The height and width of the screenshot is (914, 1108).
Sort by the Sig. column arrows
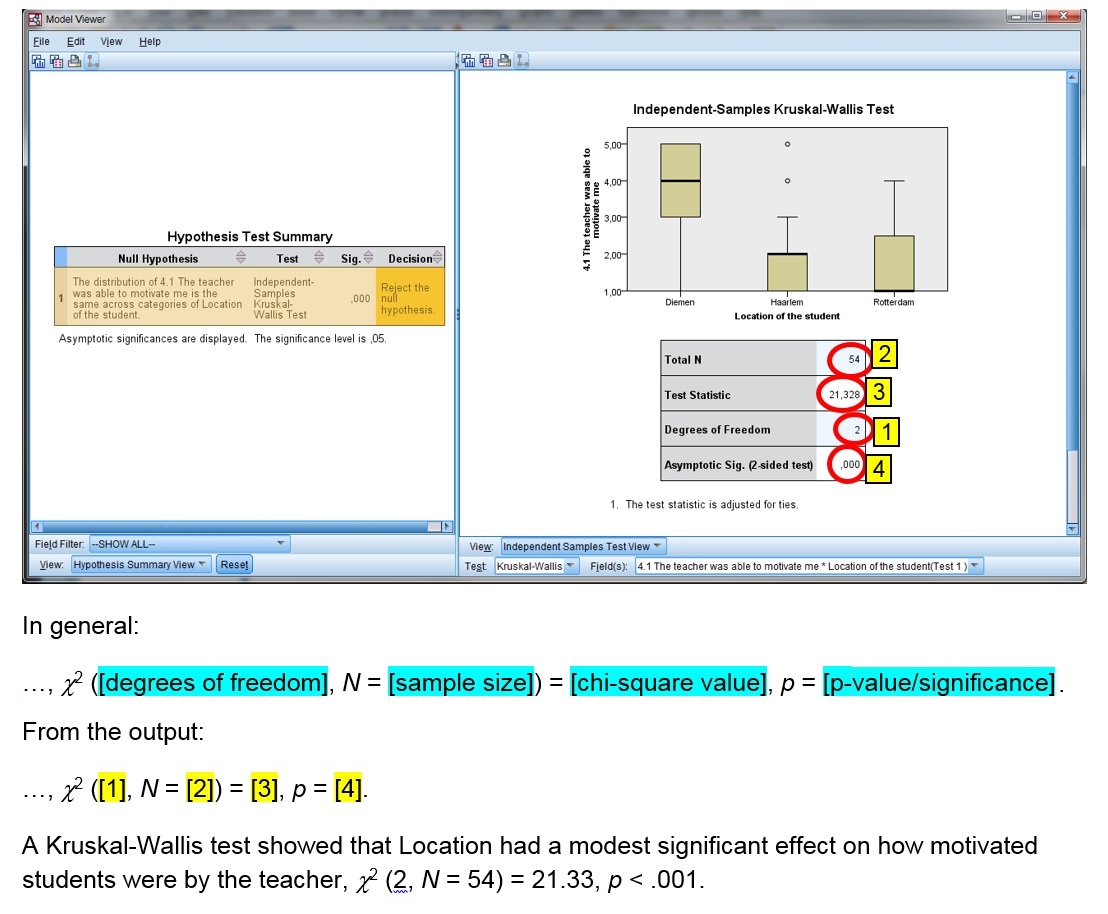(x=368, y=258)
